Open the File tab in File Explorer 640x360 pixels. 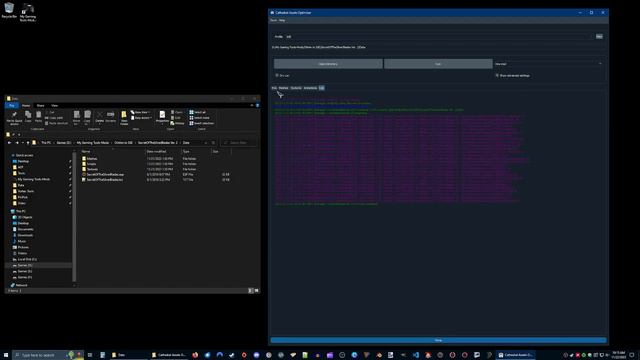point(12,105)
